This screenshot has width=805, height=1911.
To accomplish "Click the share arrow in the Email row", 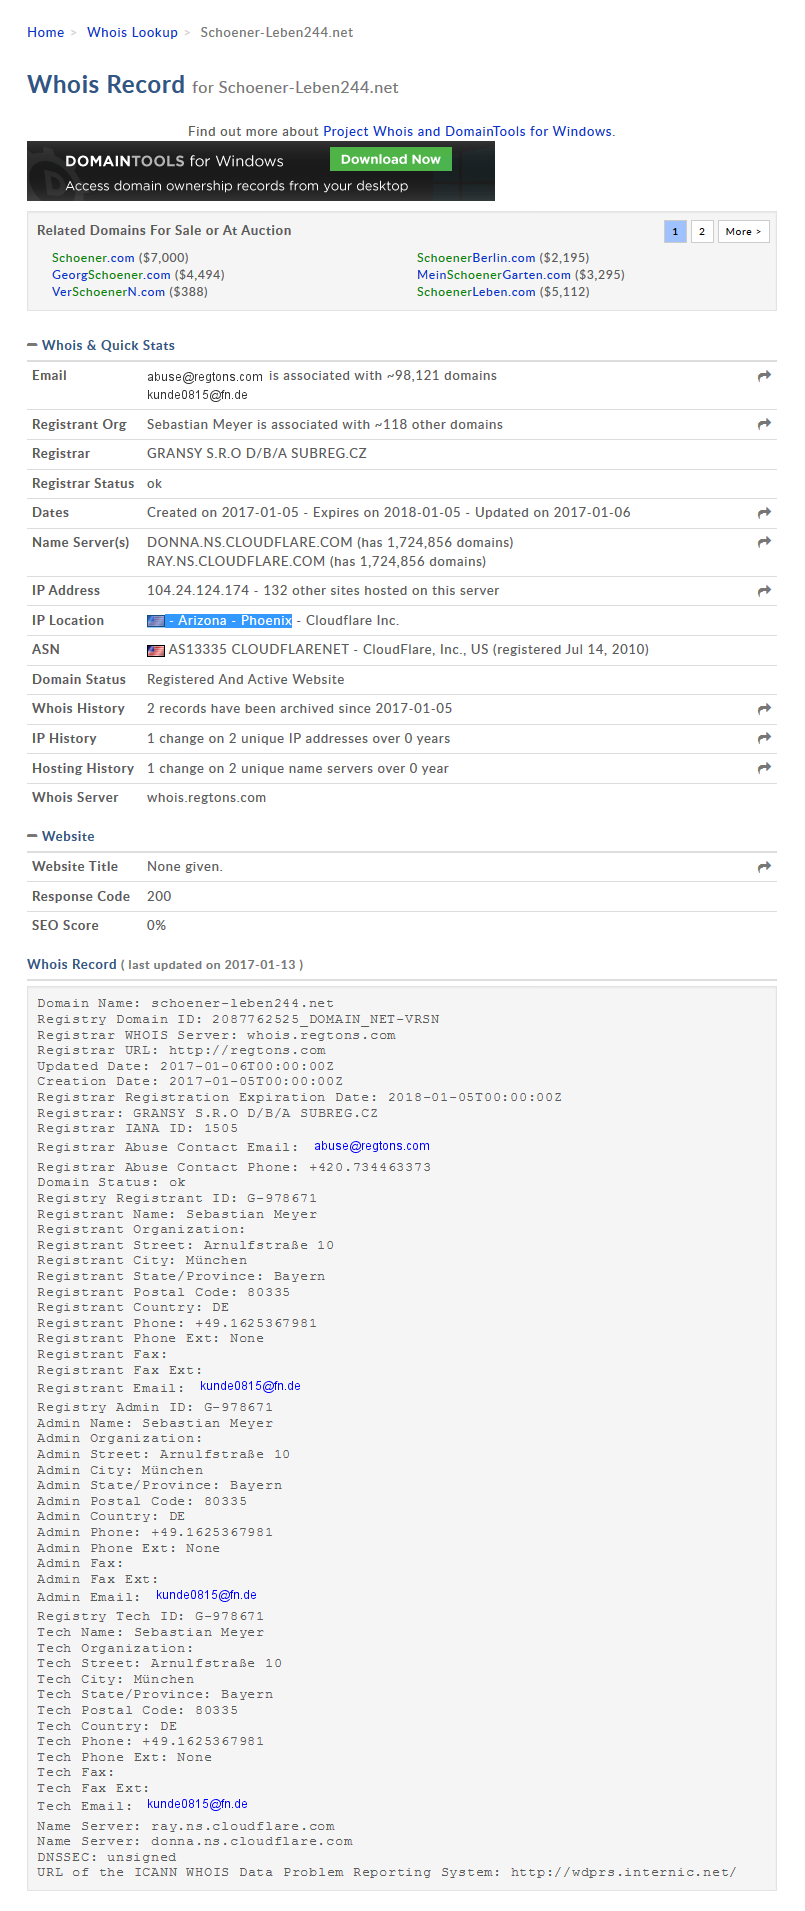I will coord(764,376).
